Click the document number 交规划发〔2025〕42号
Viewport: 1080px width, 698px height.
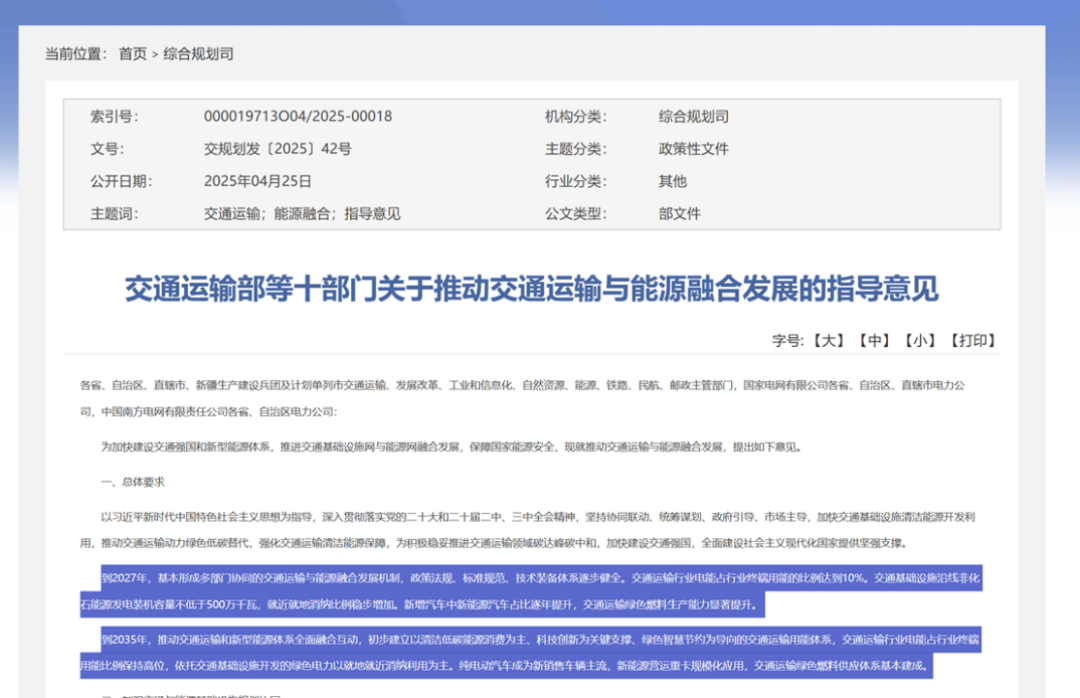278,149
